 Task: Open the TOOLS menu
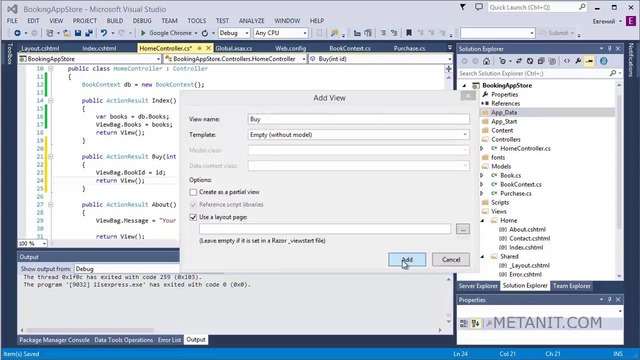(197, 21)
